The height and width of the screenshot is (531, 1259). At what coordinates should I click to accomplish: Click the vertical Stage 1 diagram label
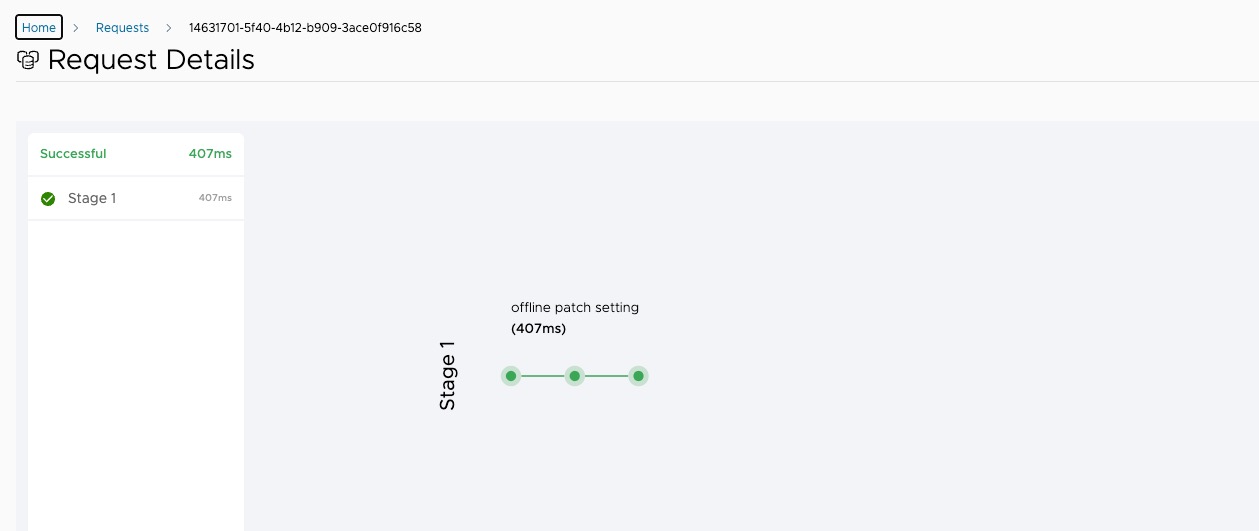coord(447,376)
